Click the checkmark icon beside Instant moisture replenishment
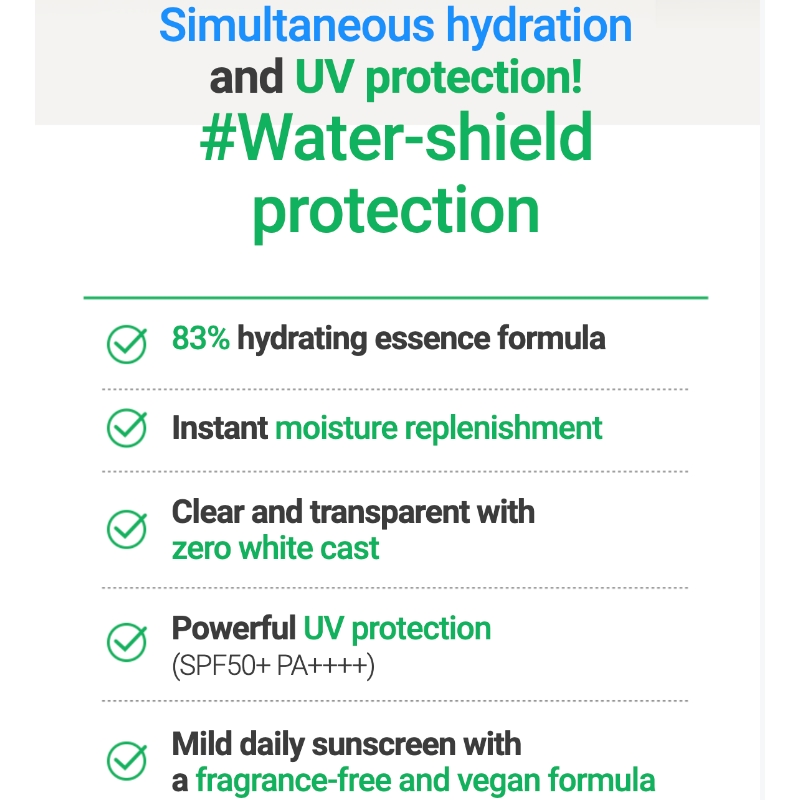 (127, 428)
